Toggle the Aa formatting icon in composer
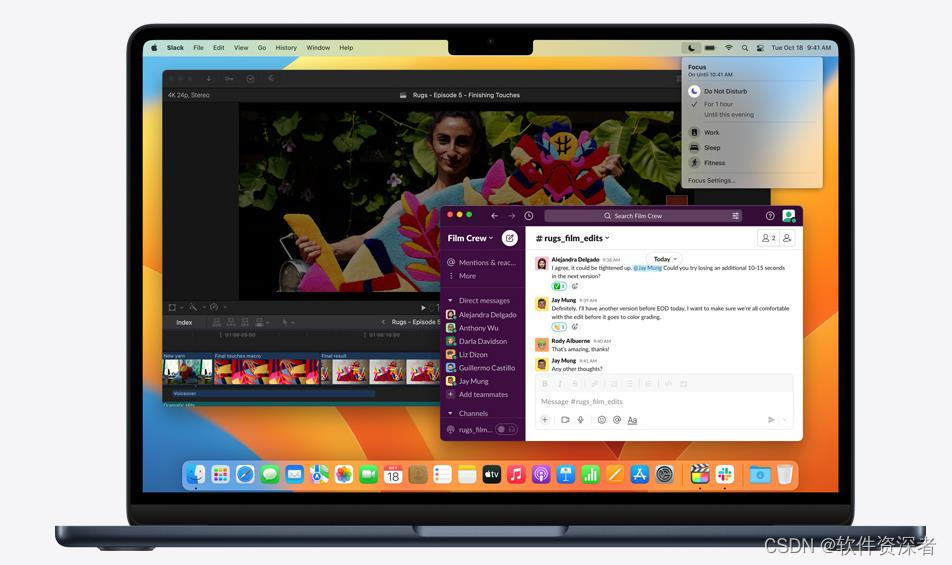This screenshot has height=565, width=952. pyautogui.click(x=632, y=420)
